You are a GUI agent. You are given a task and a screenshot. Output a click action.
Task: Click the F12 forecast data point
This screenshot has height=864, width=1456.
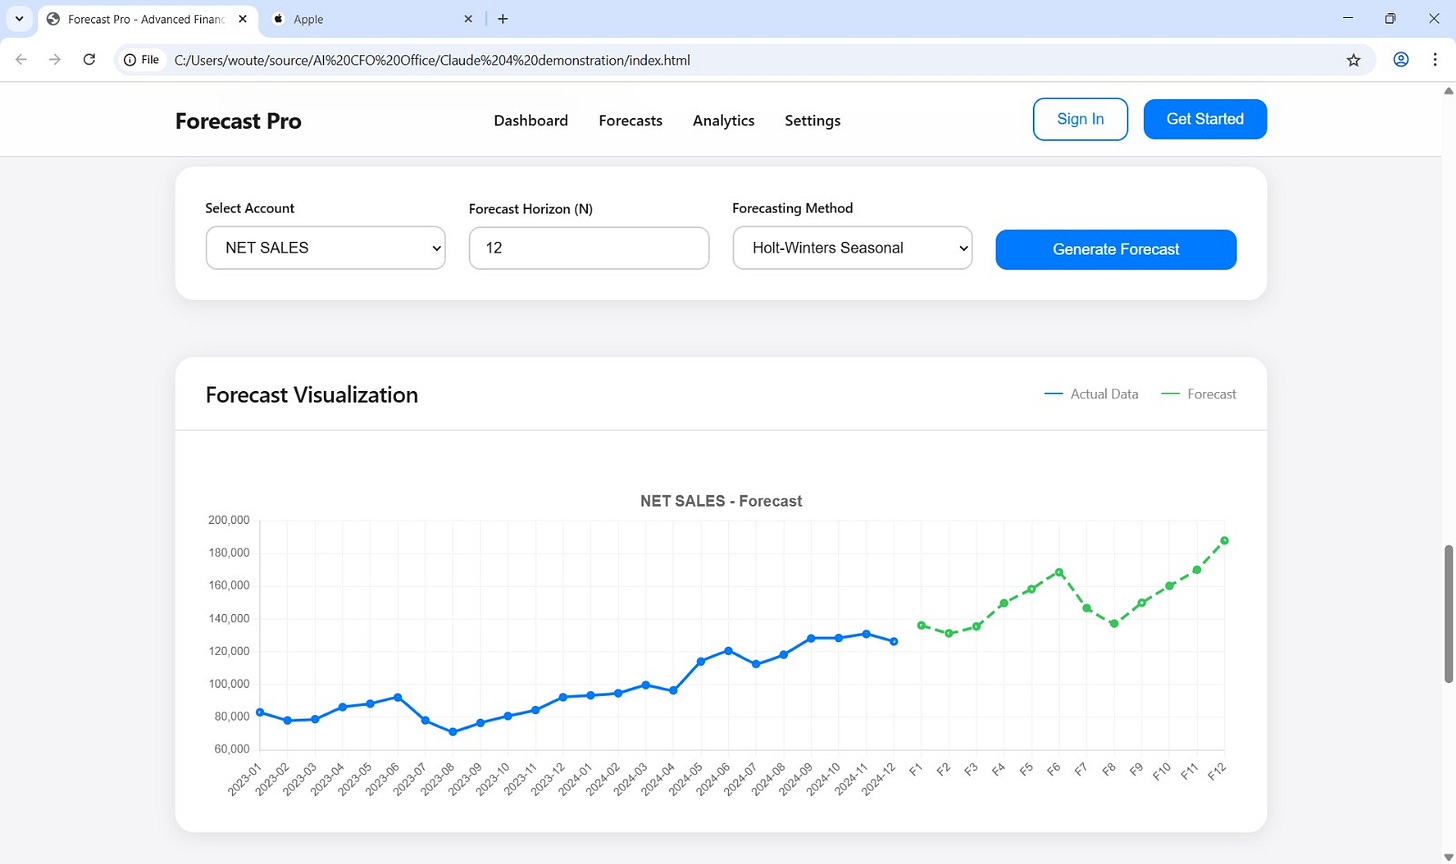click(1224, 541)
